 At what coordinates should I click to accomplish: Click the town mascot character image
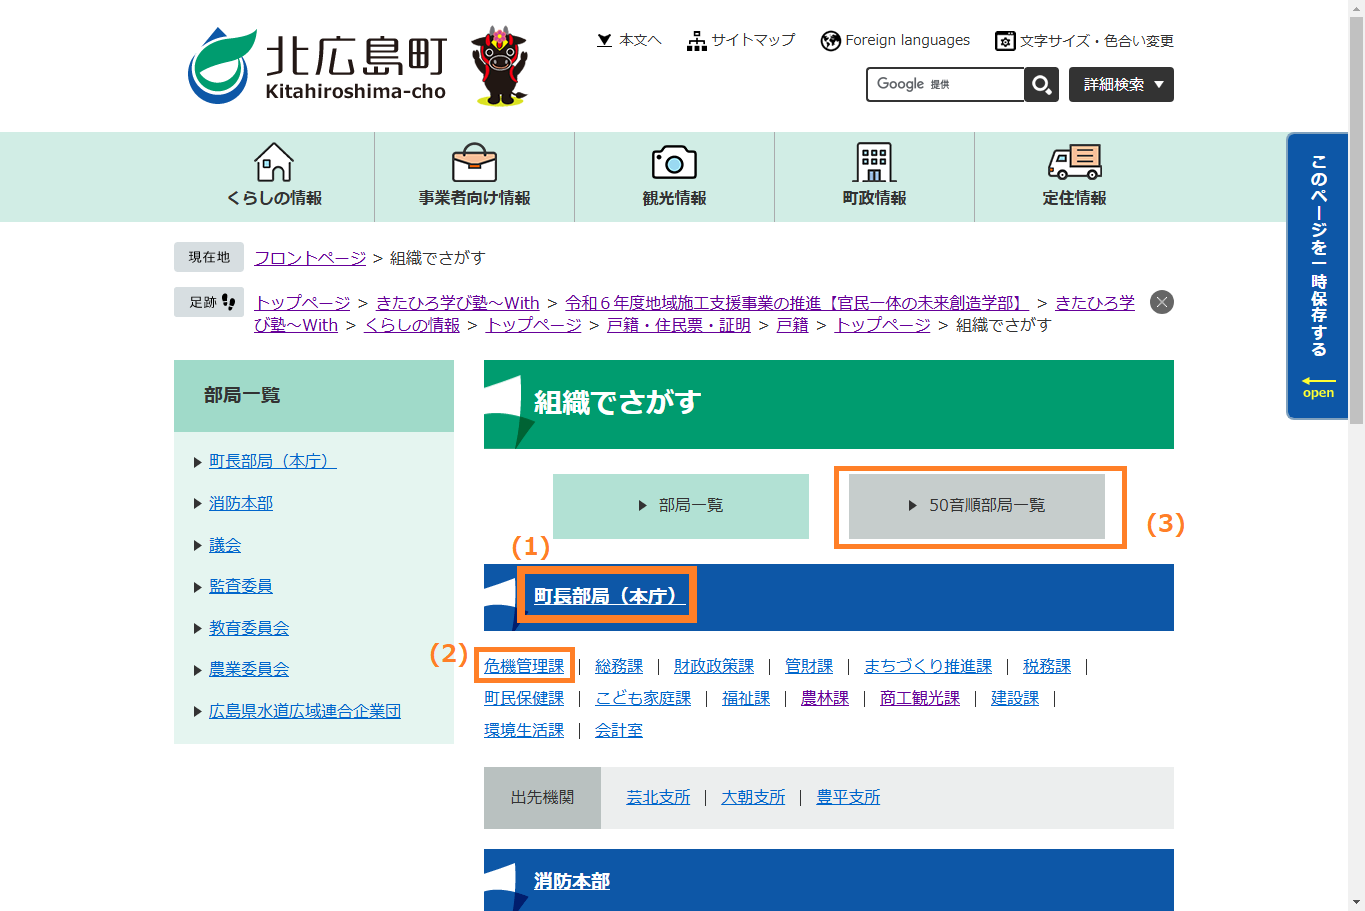point(500,66)
